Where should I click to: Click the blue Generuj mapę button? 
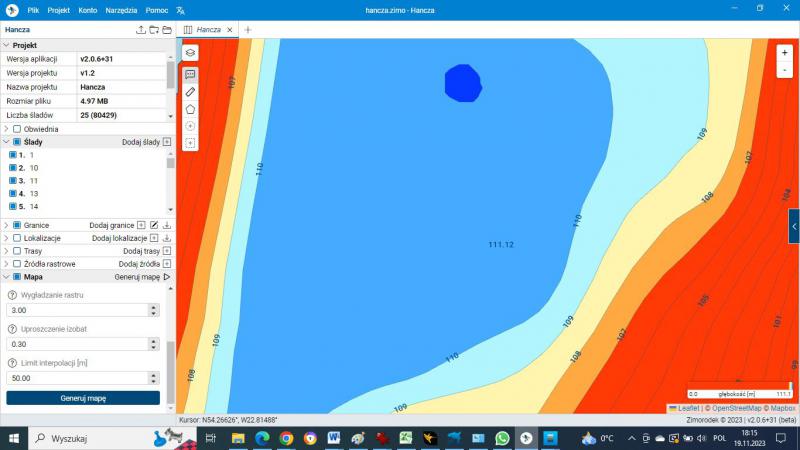tap(83, 398)
